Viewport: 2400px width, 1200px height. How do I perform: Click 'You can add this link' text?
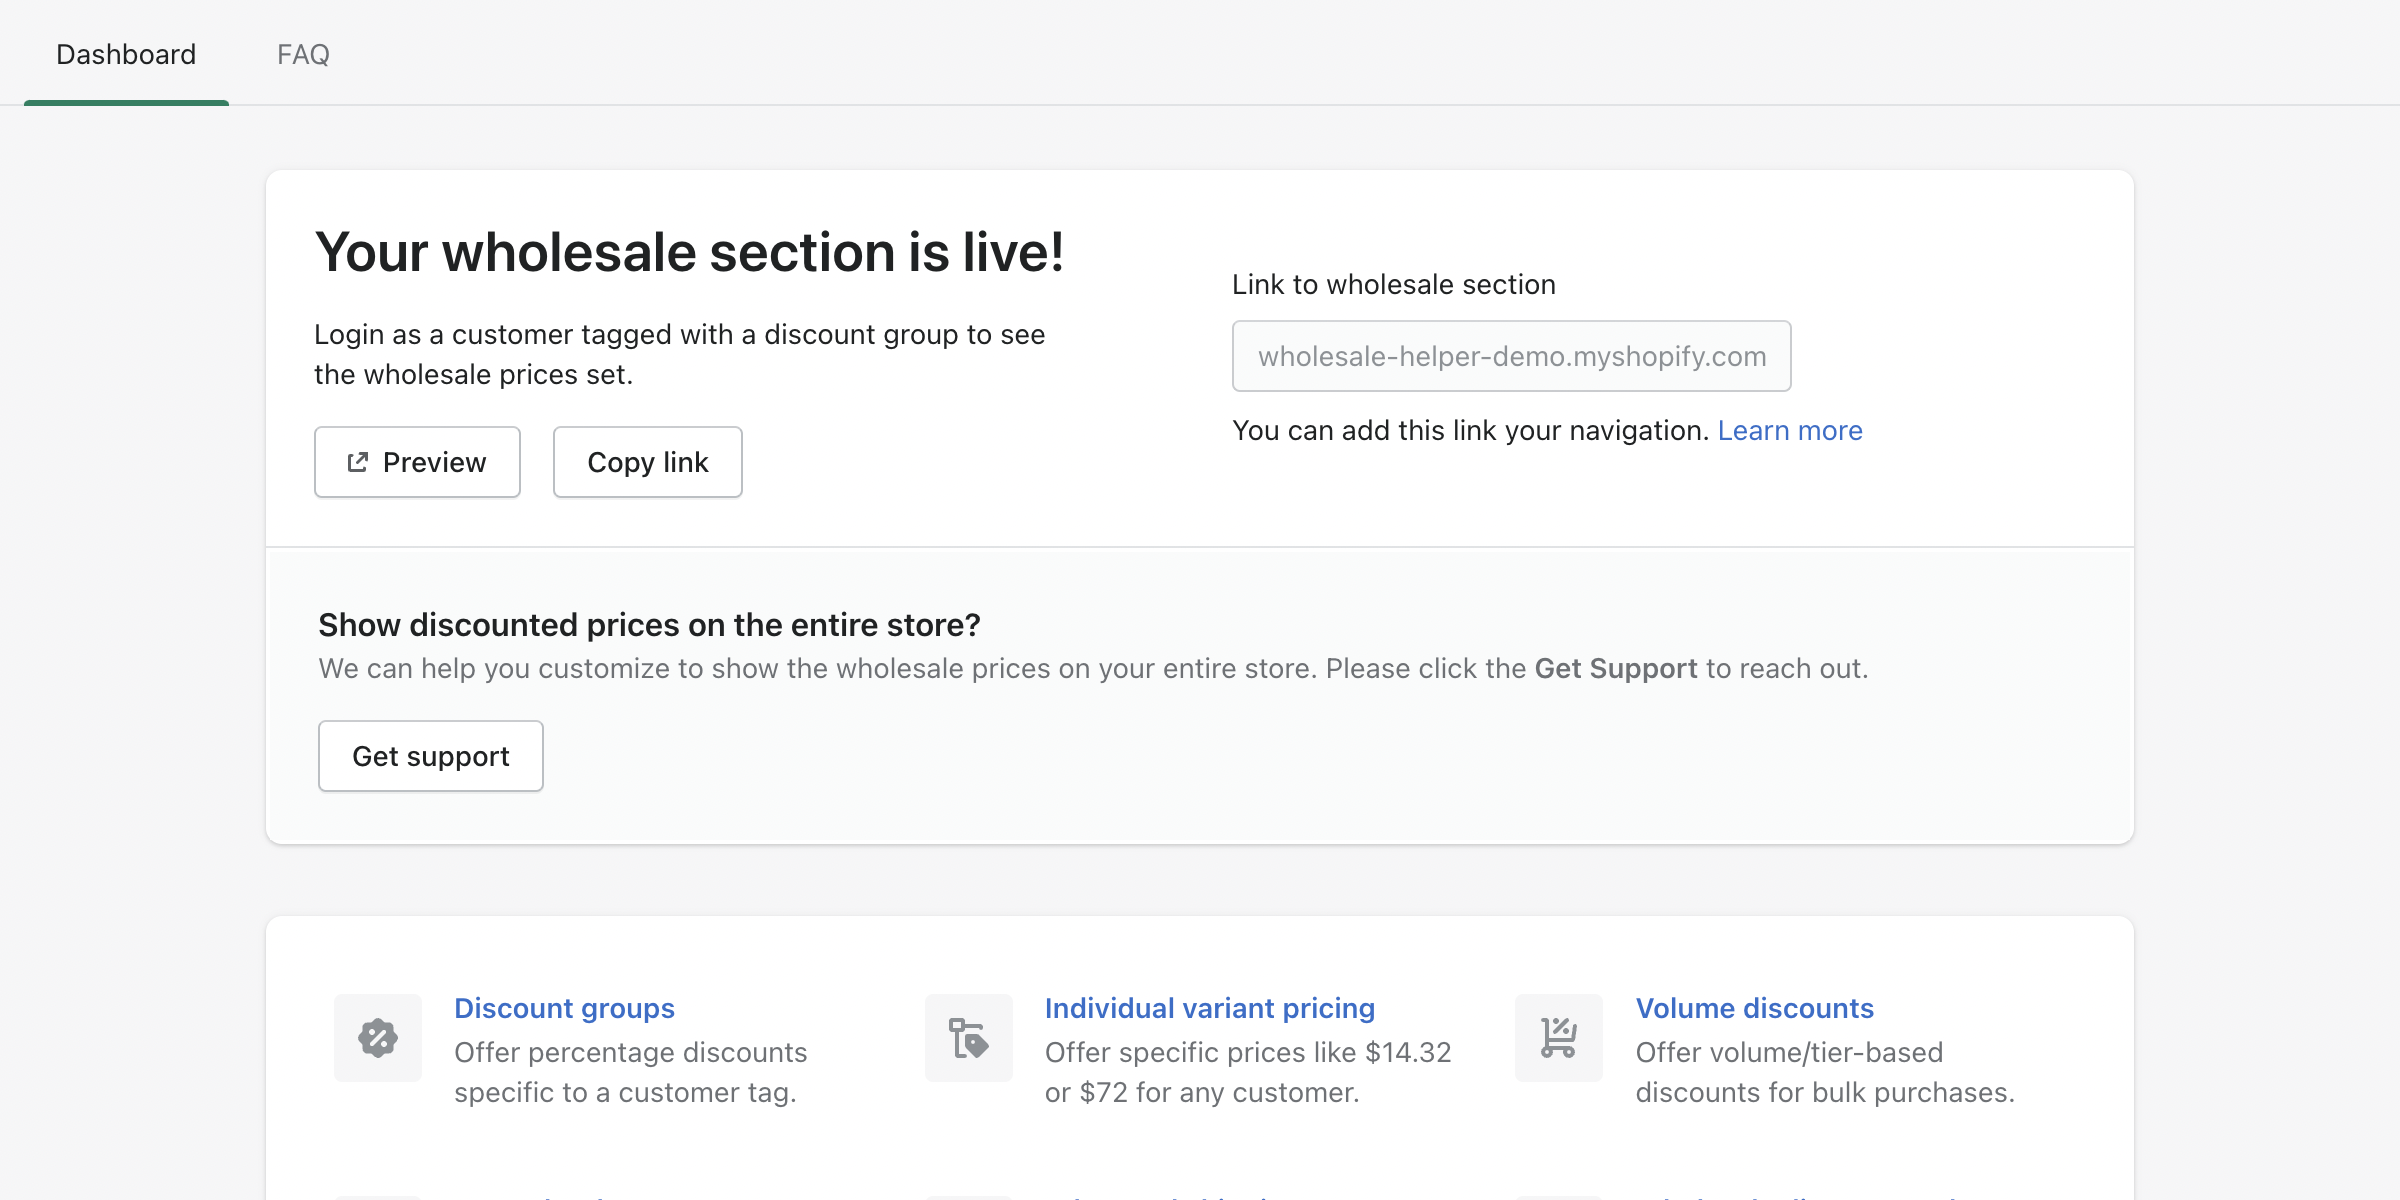coord(1471,430)
